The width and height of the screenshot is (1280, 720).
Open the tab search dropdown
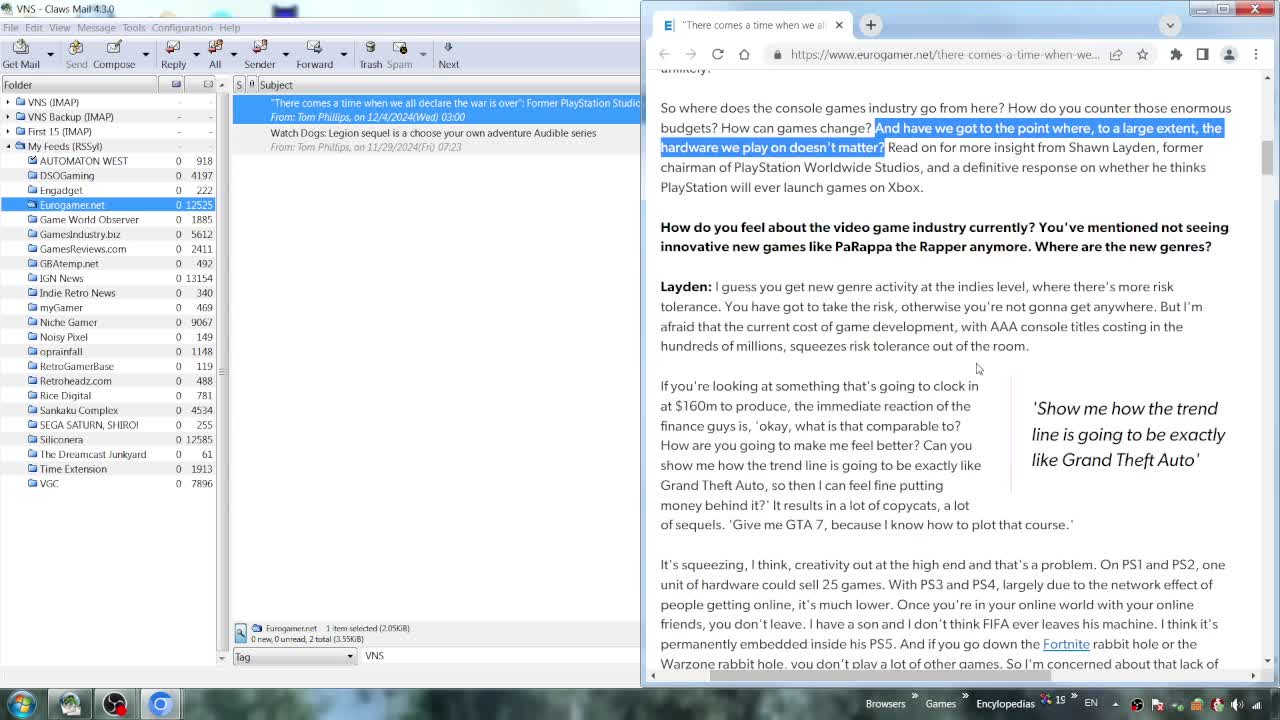click(1172, 25)
